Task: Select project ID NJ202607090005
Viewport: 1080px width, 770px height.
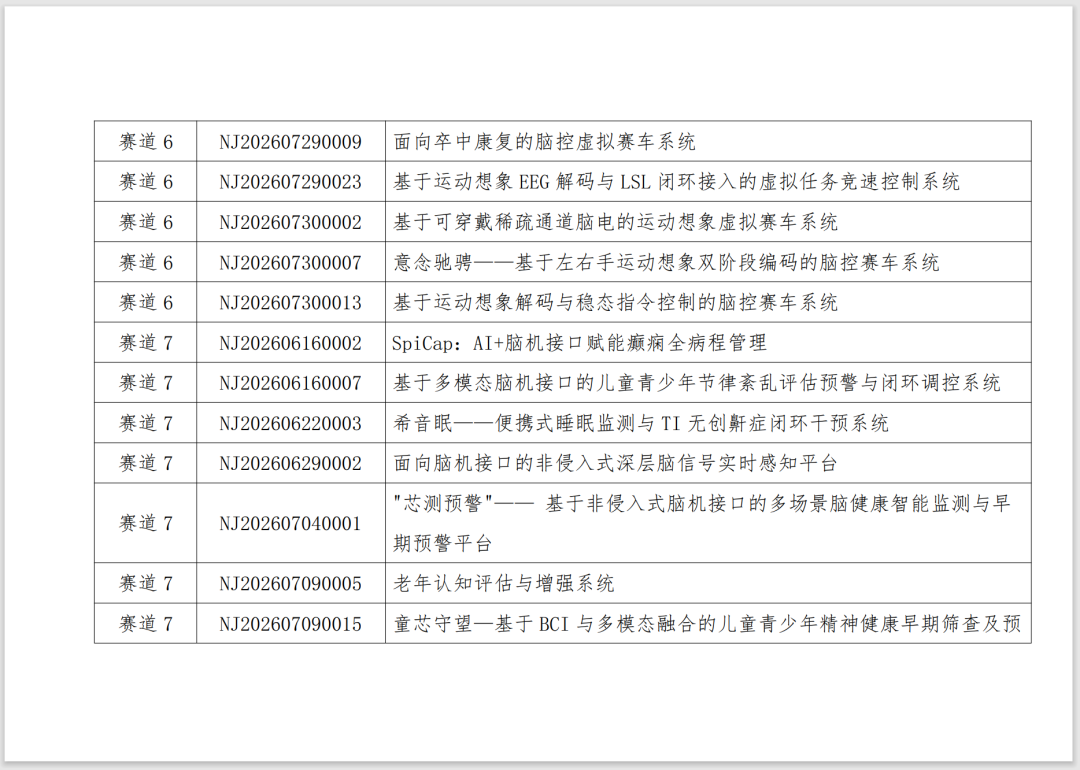Action: [290, 583]
